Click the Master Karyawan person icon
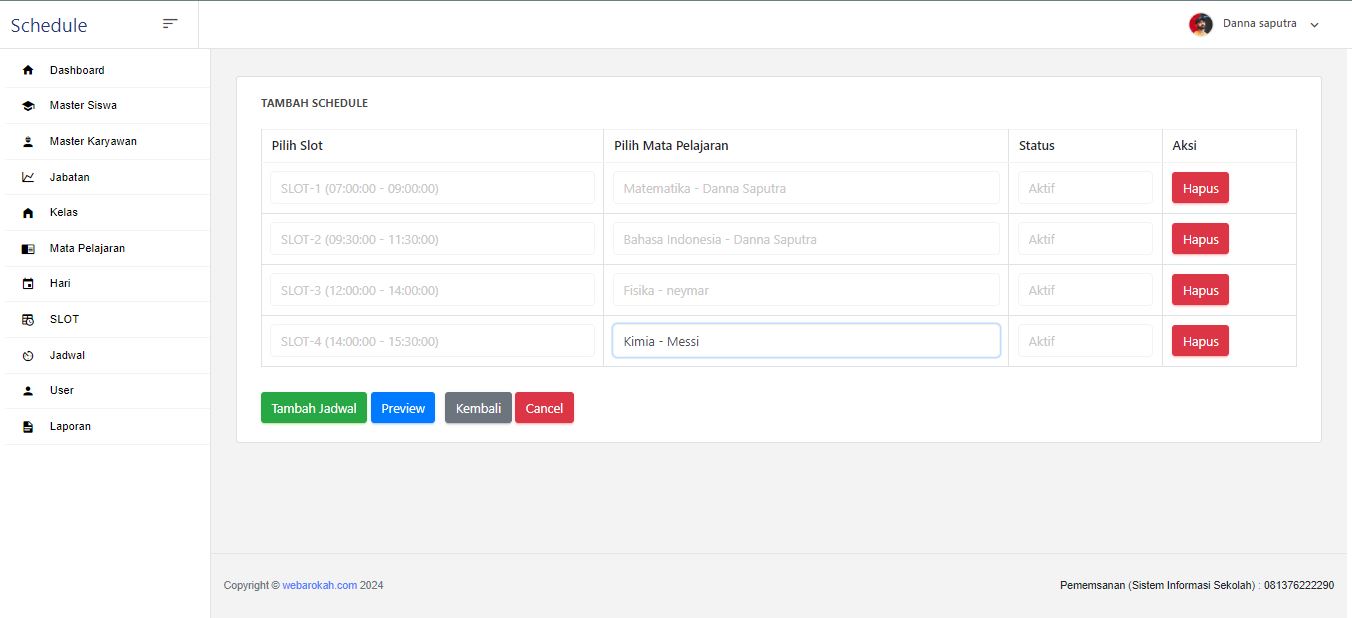 [x=28, y=142]
